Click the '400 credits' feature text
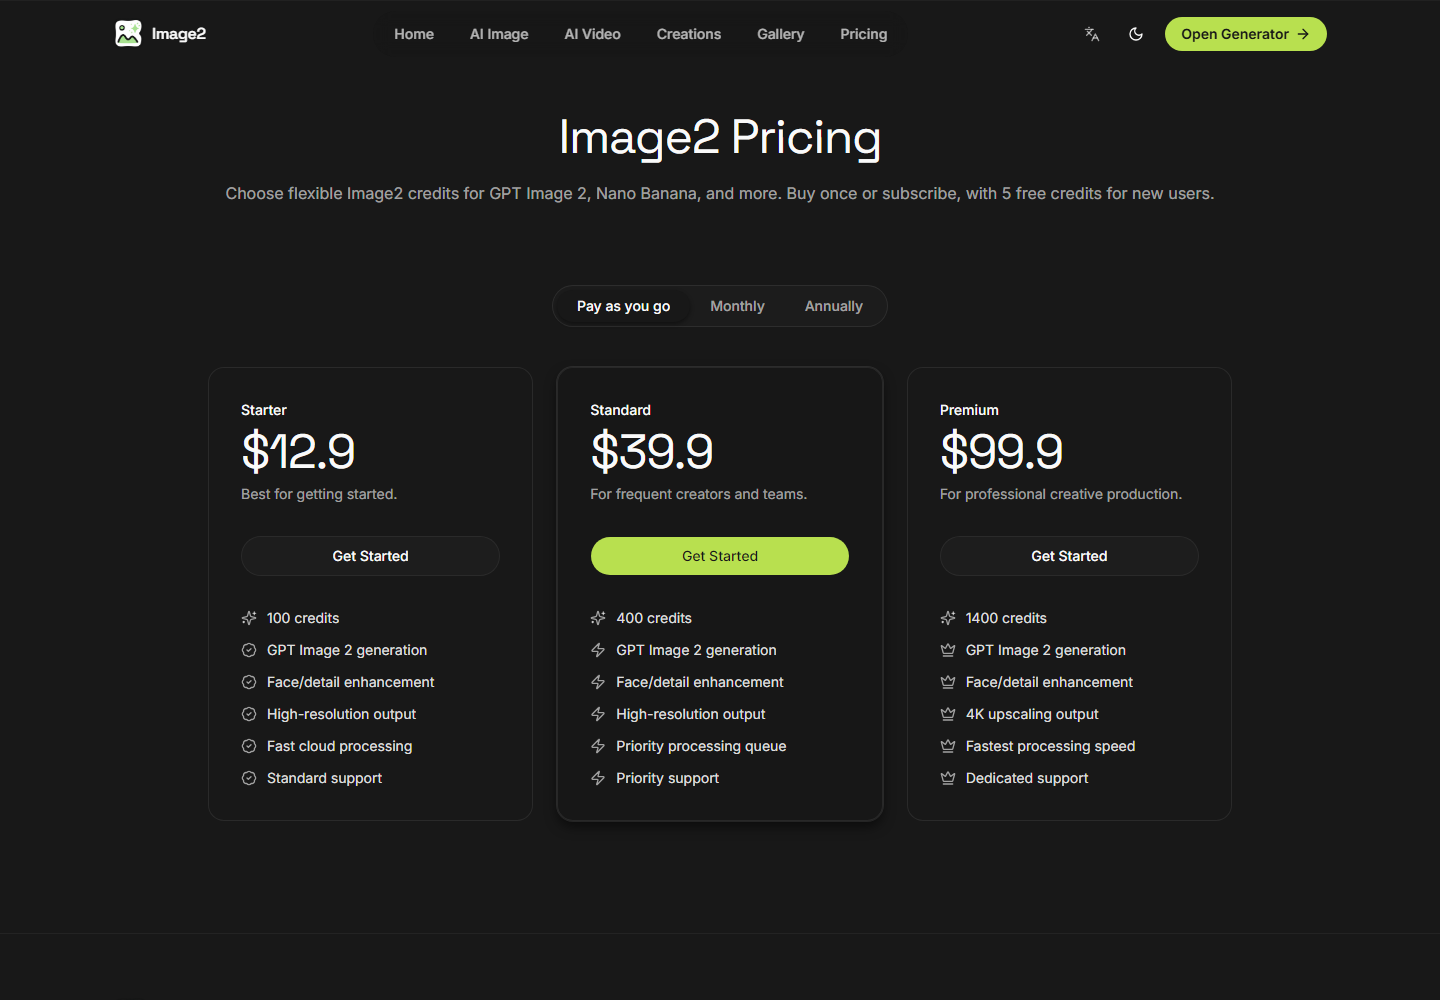 (654, 618)
